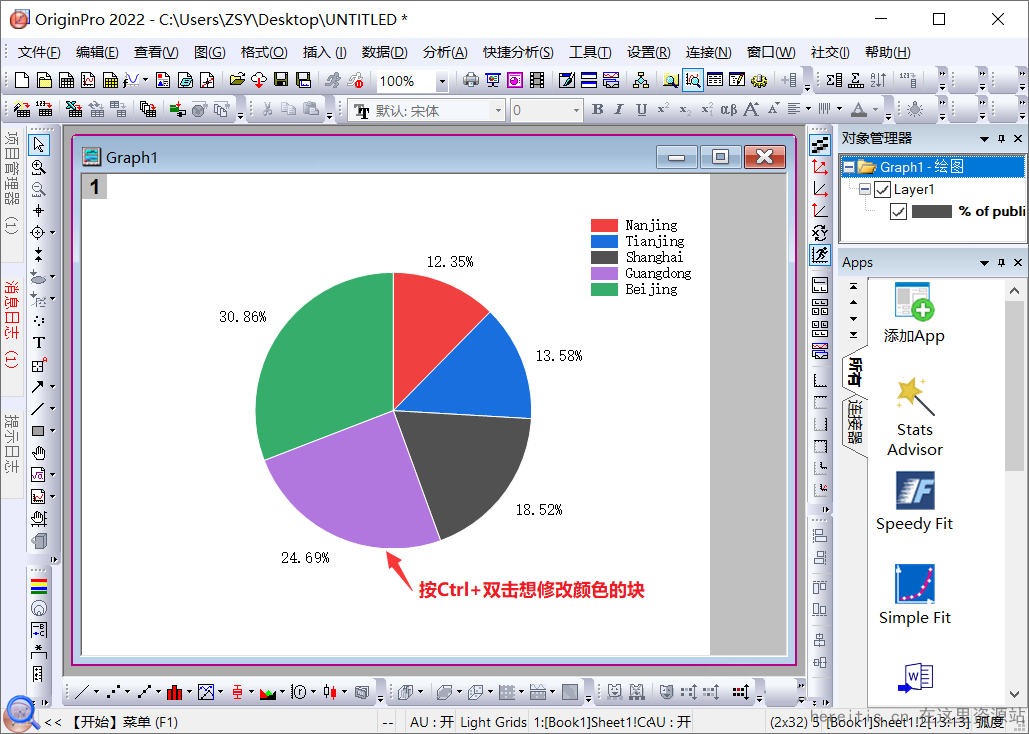Open the 文件(F) menu

[39, 53]
